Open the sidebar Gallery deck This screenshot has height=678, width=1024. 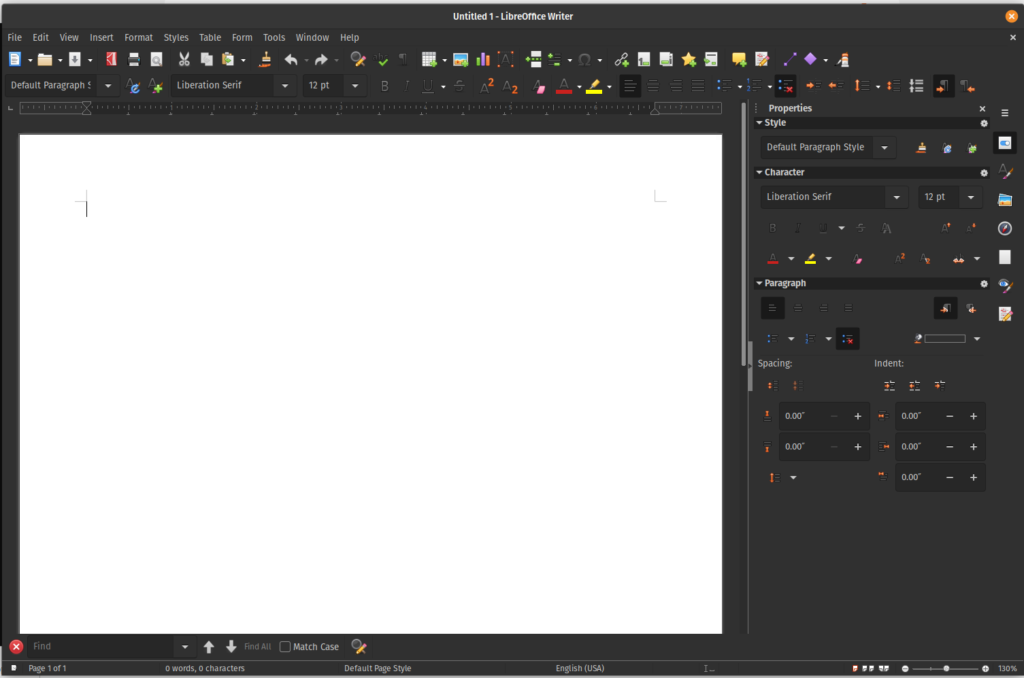point(1005,199)
